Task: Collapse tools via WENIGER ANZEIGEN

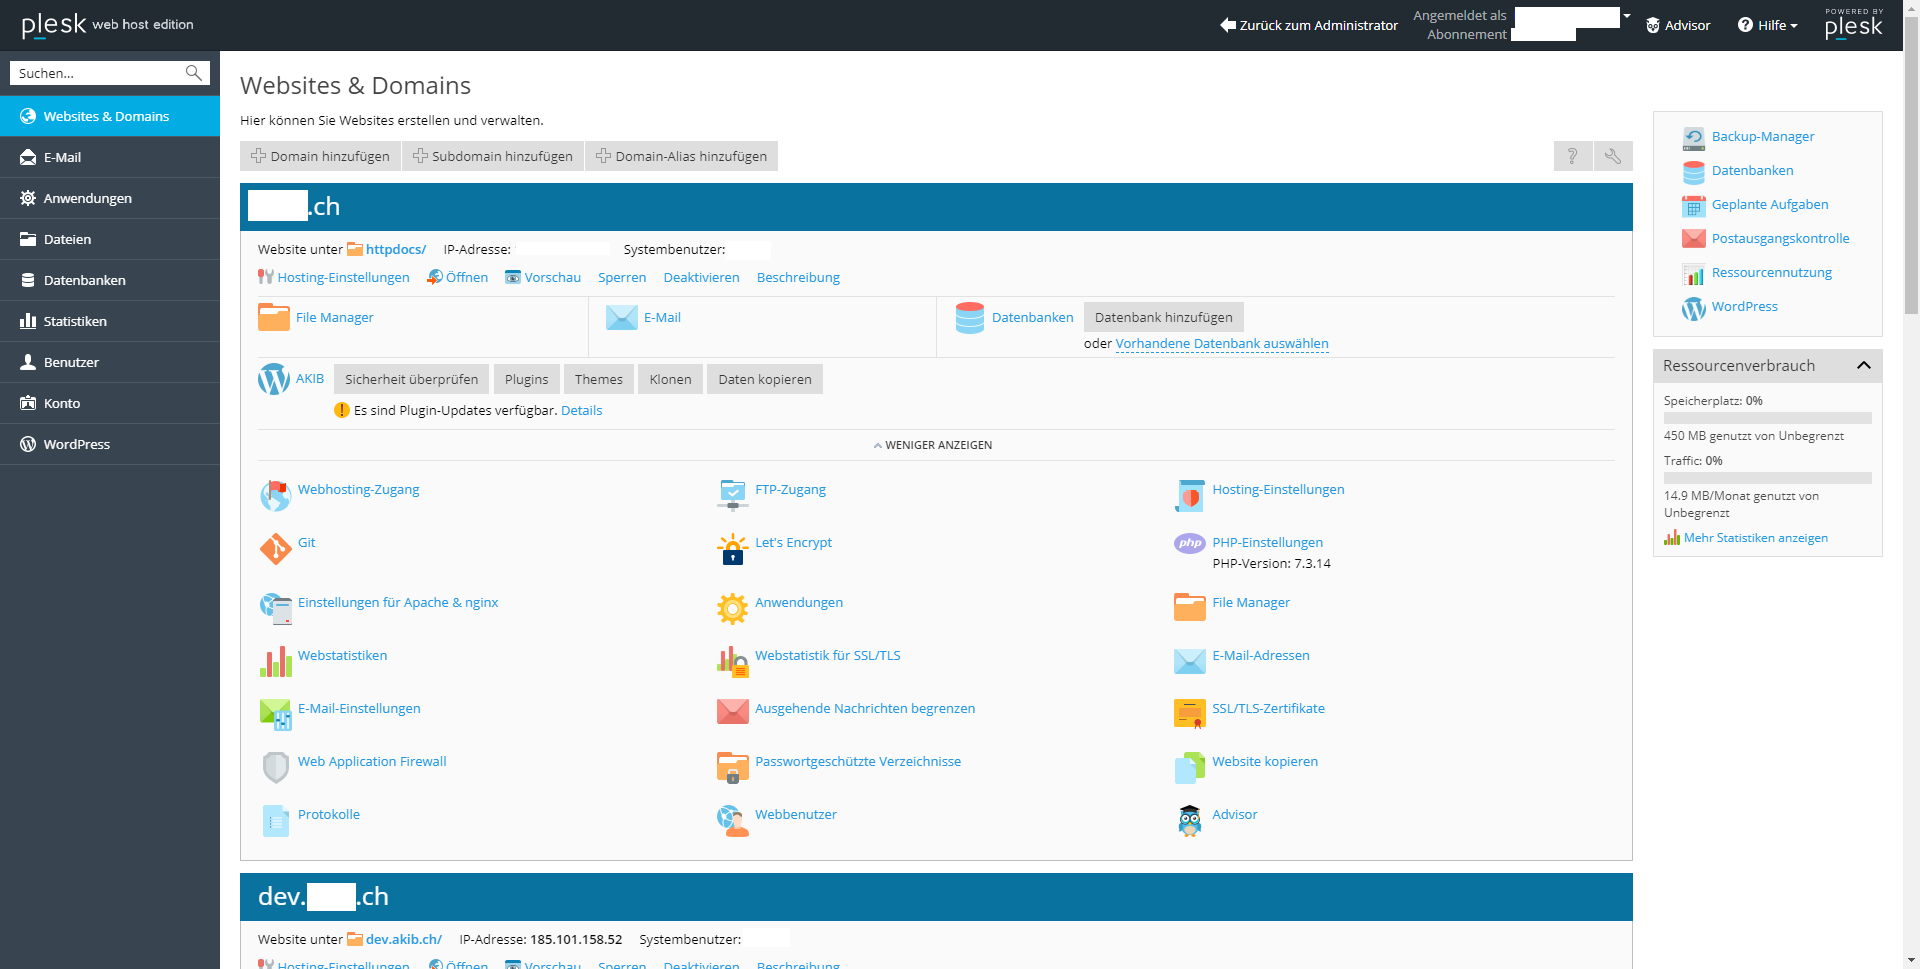Action: tap(933, 445)
